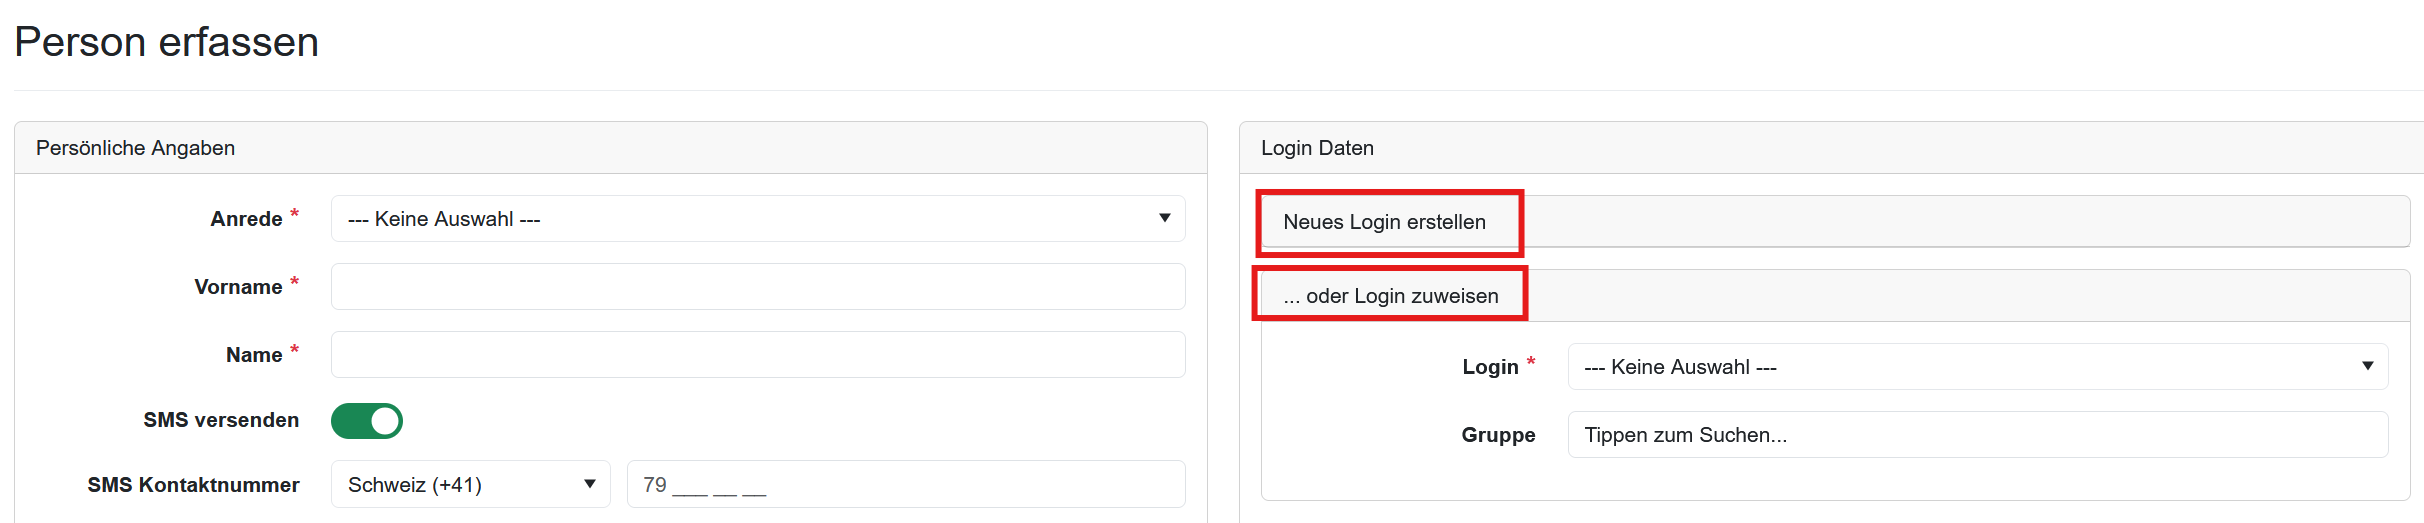
Task: Click the Gruppe search field
Action: (1977, 435)
